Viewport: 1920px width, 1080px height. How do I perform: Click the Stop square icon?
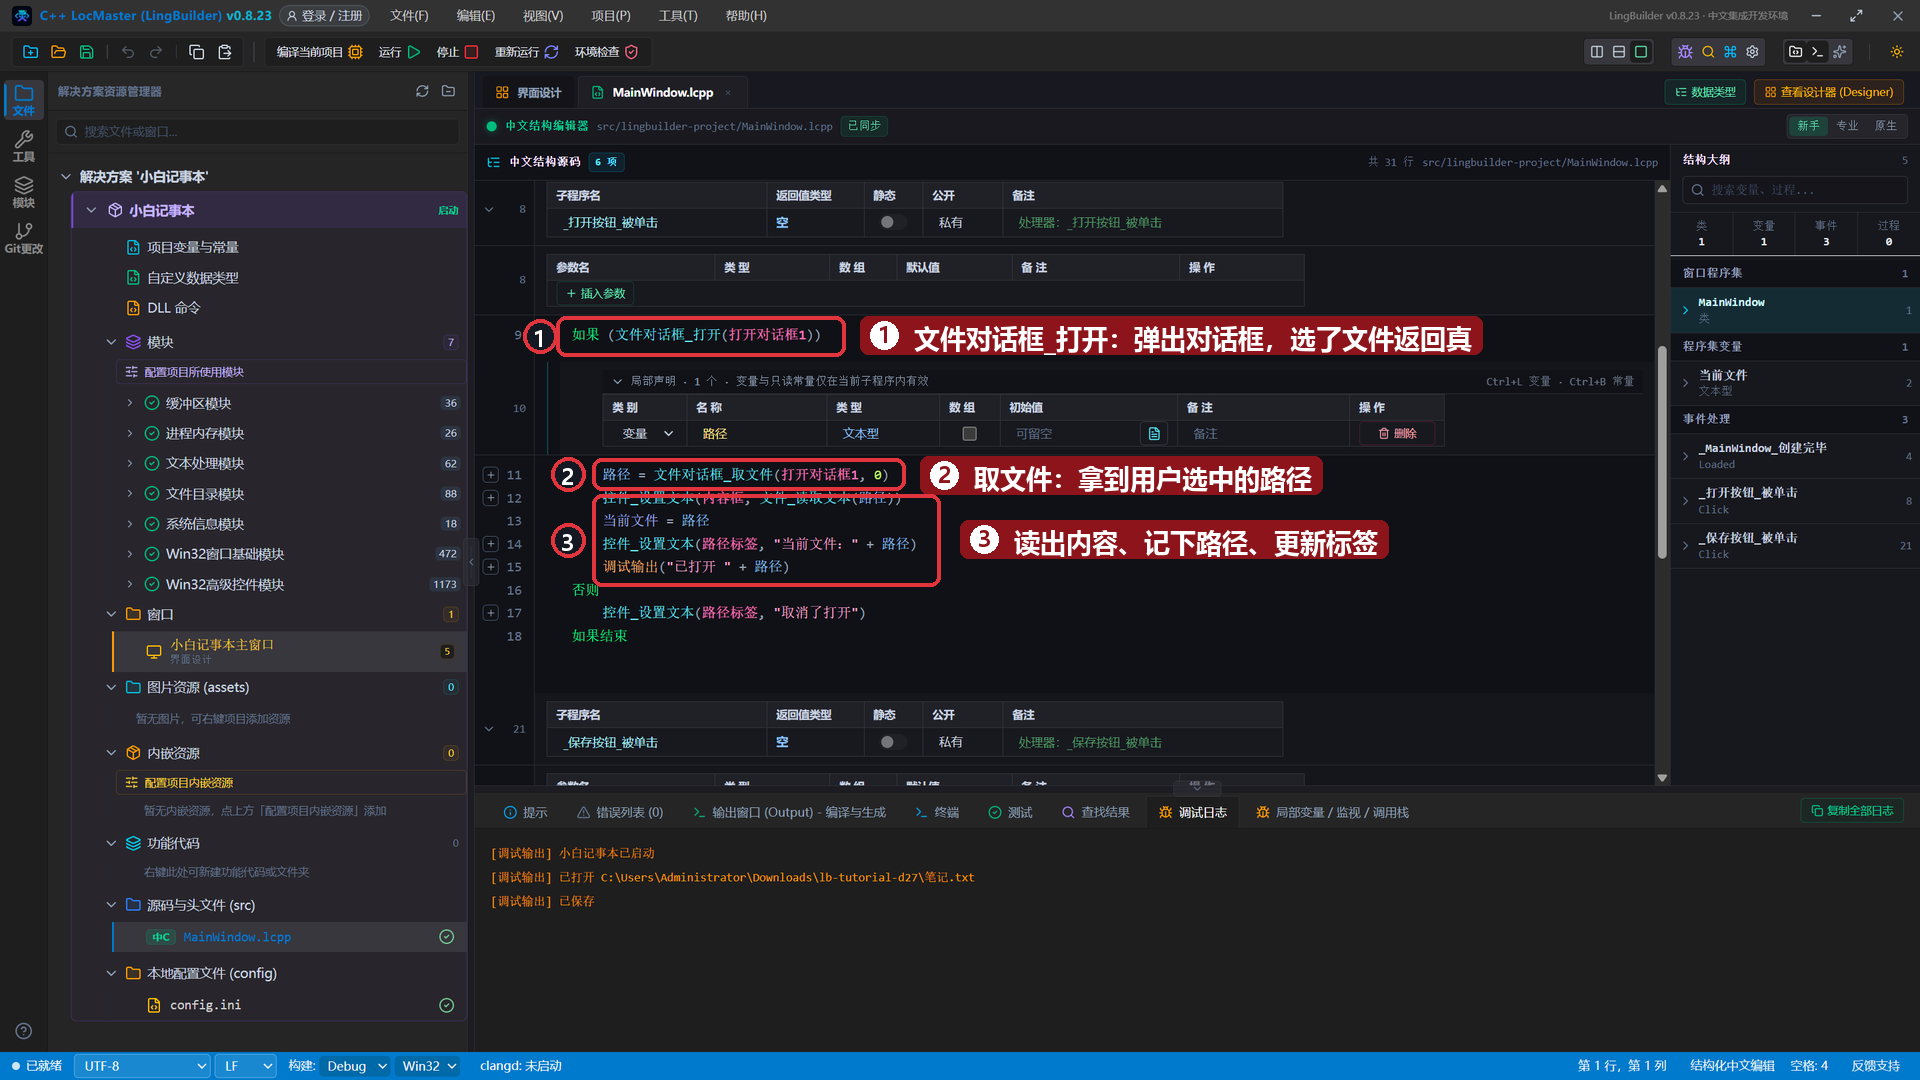pos(471,52)
